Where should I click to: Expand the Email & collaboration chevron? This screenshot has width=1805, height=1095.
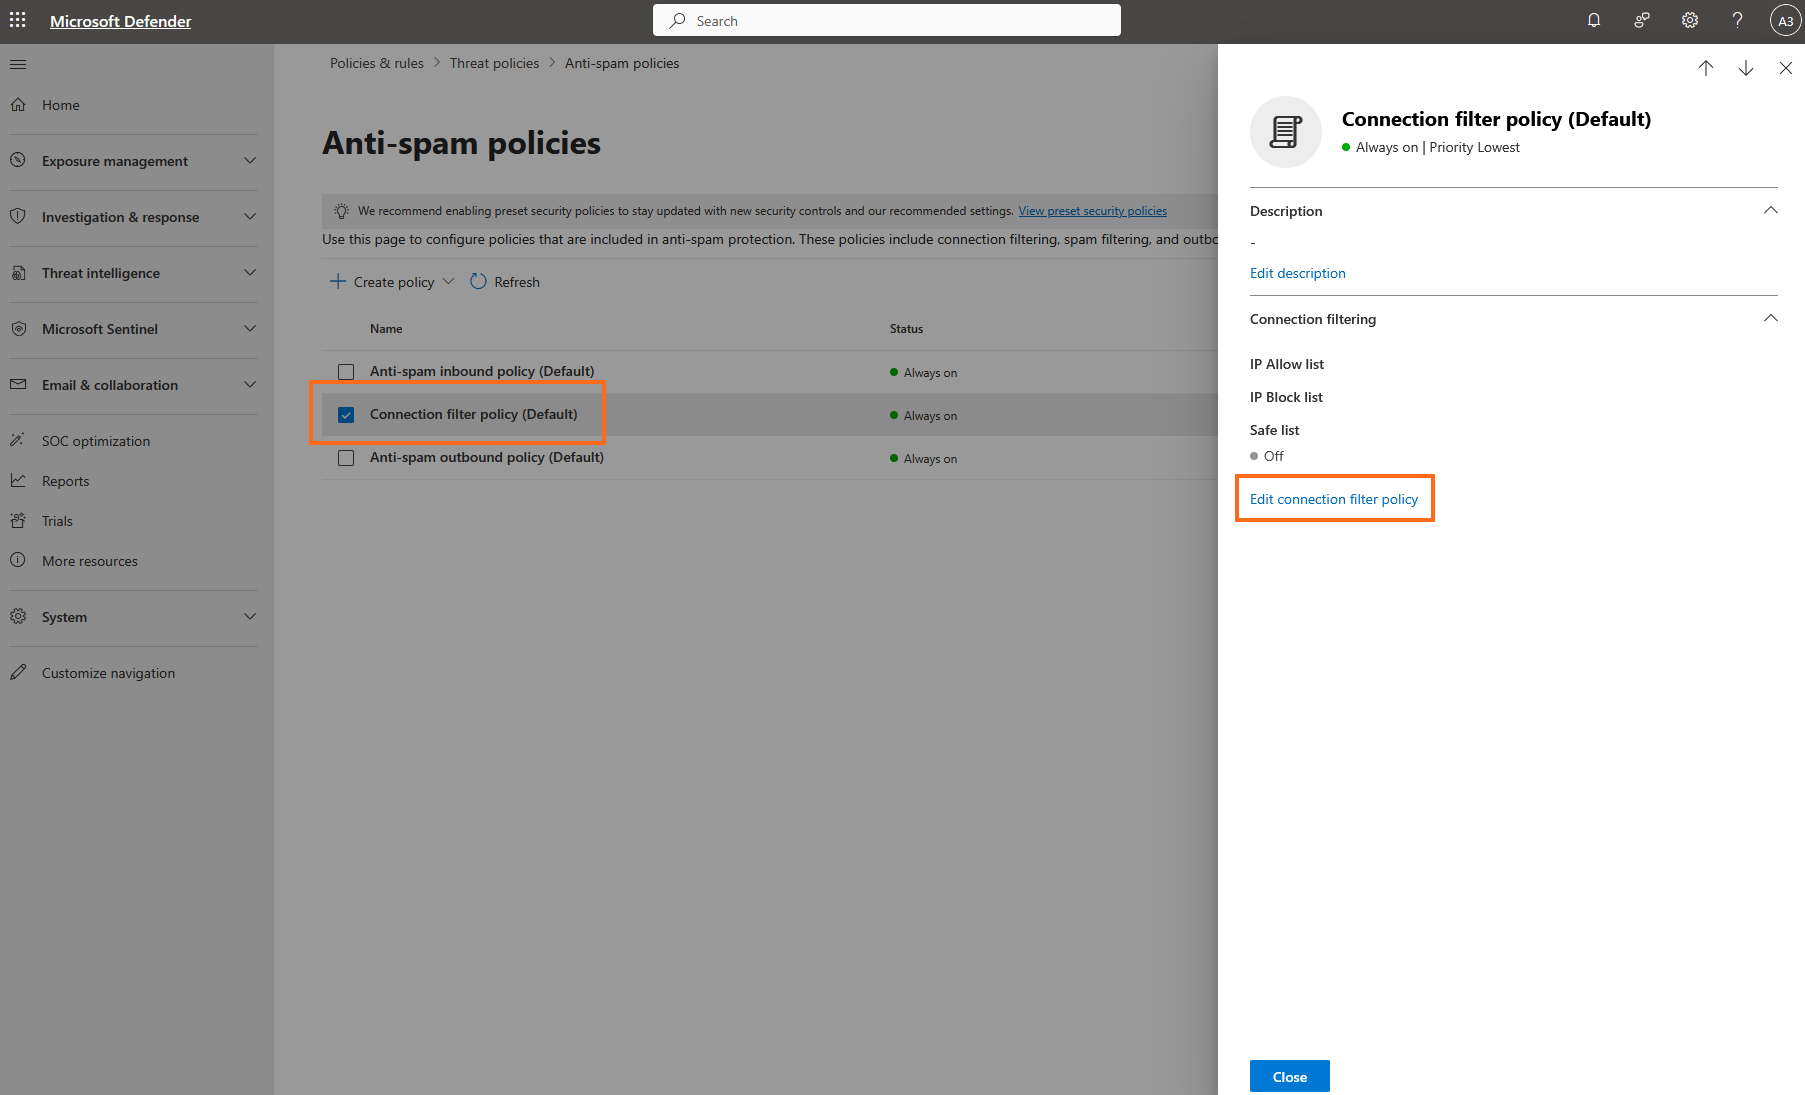click(250, 384)
